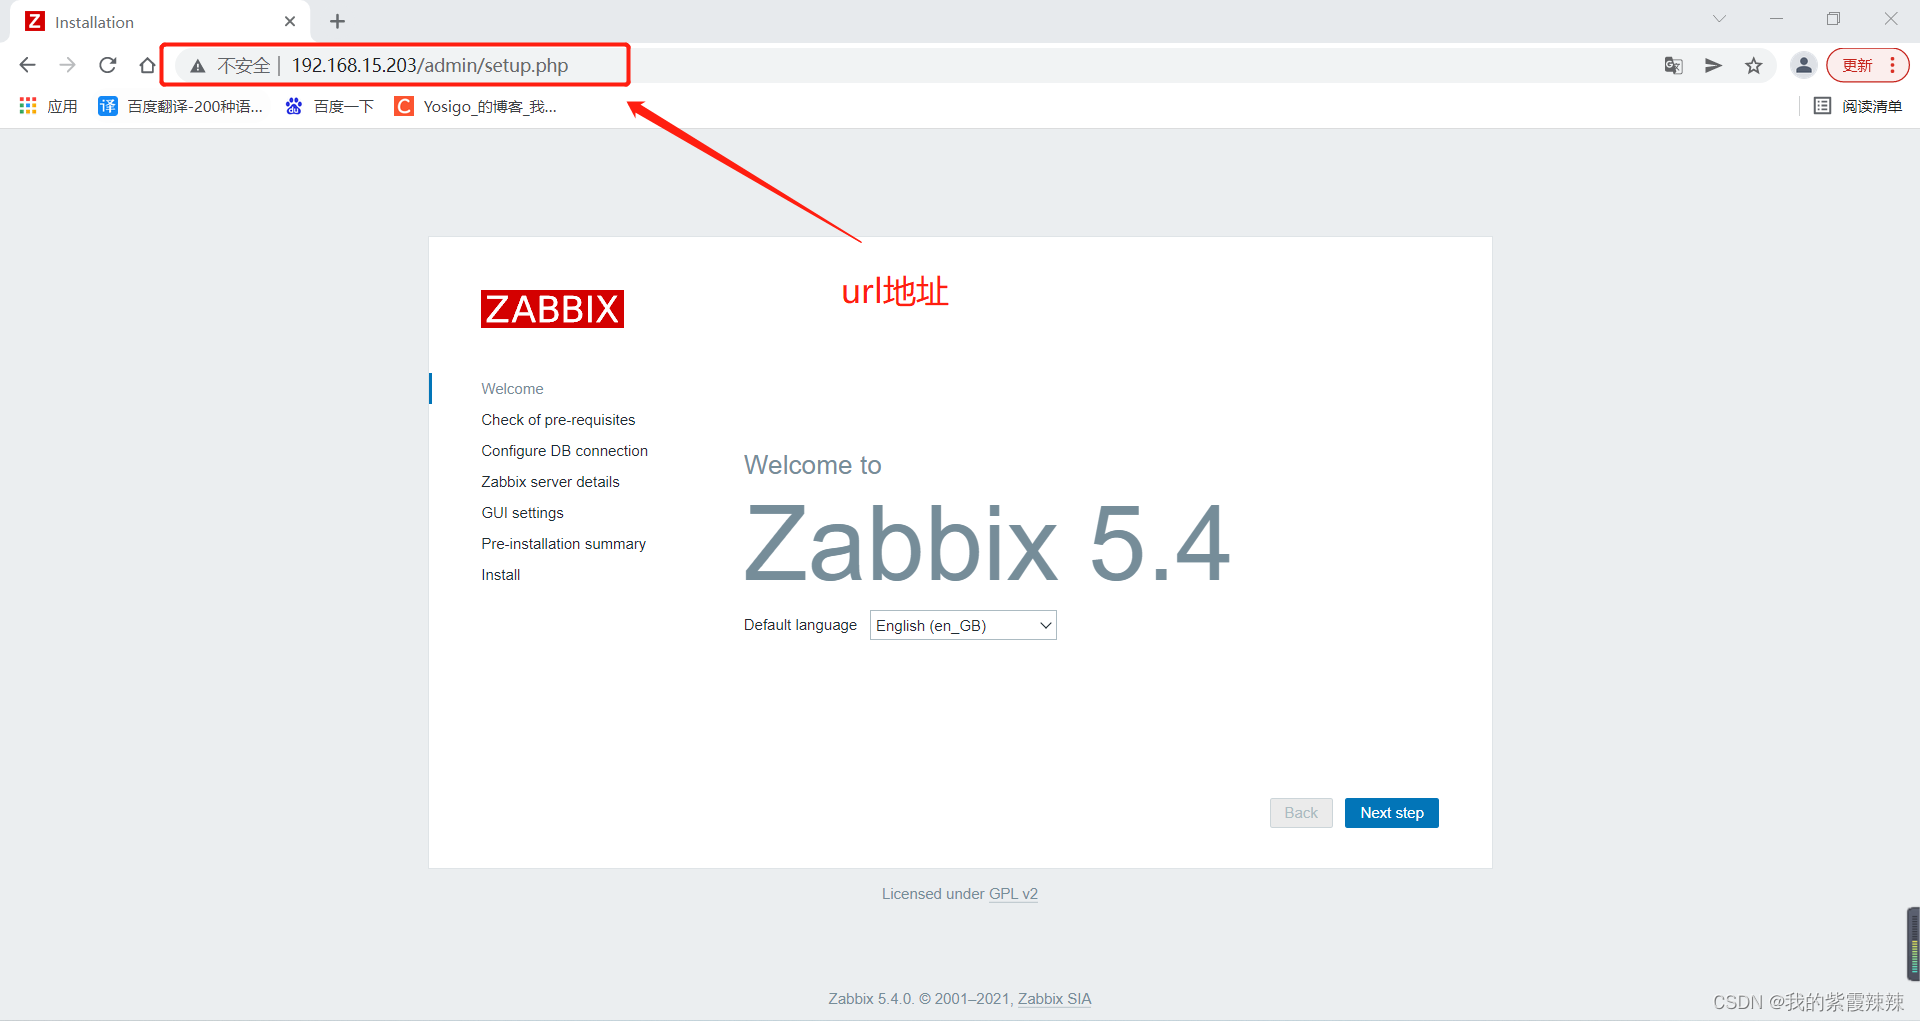Click the Next step button

point(1391,813)
